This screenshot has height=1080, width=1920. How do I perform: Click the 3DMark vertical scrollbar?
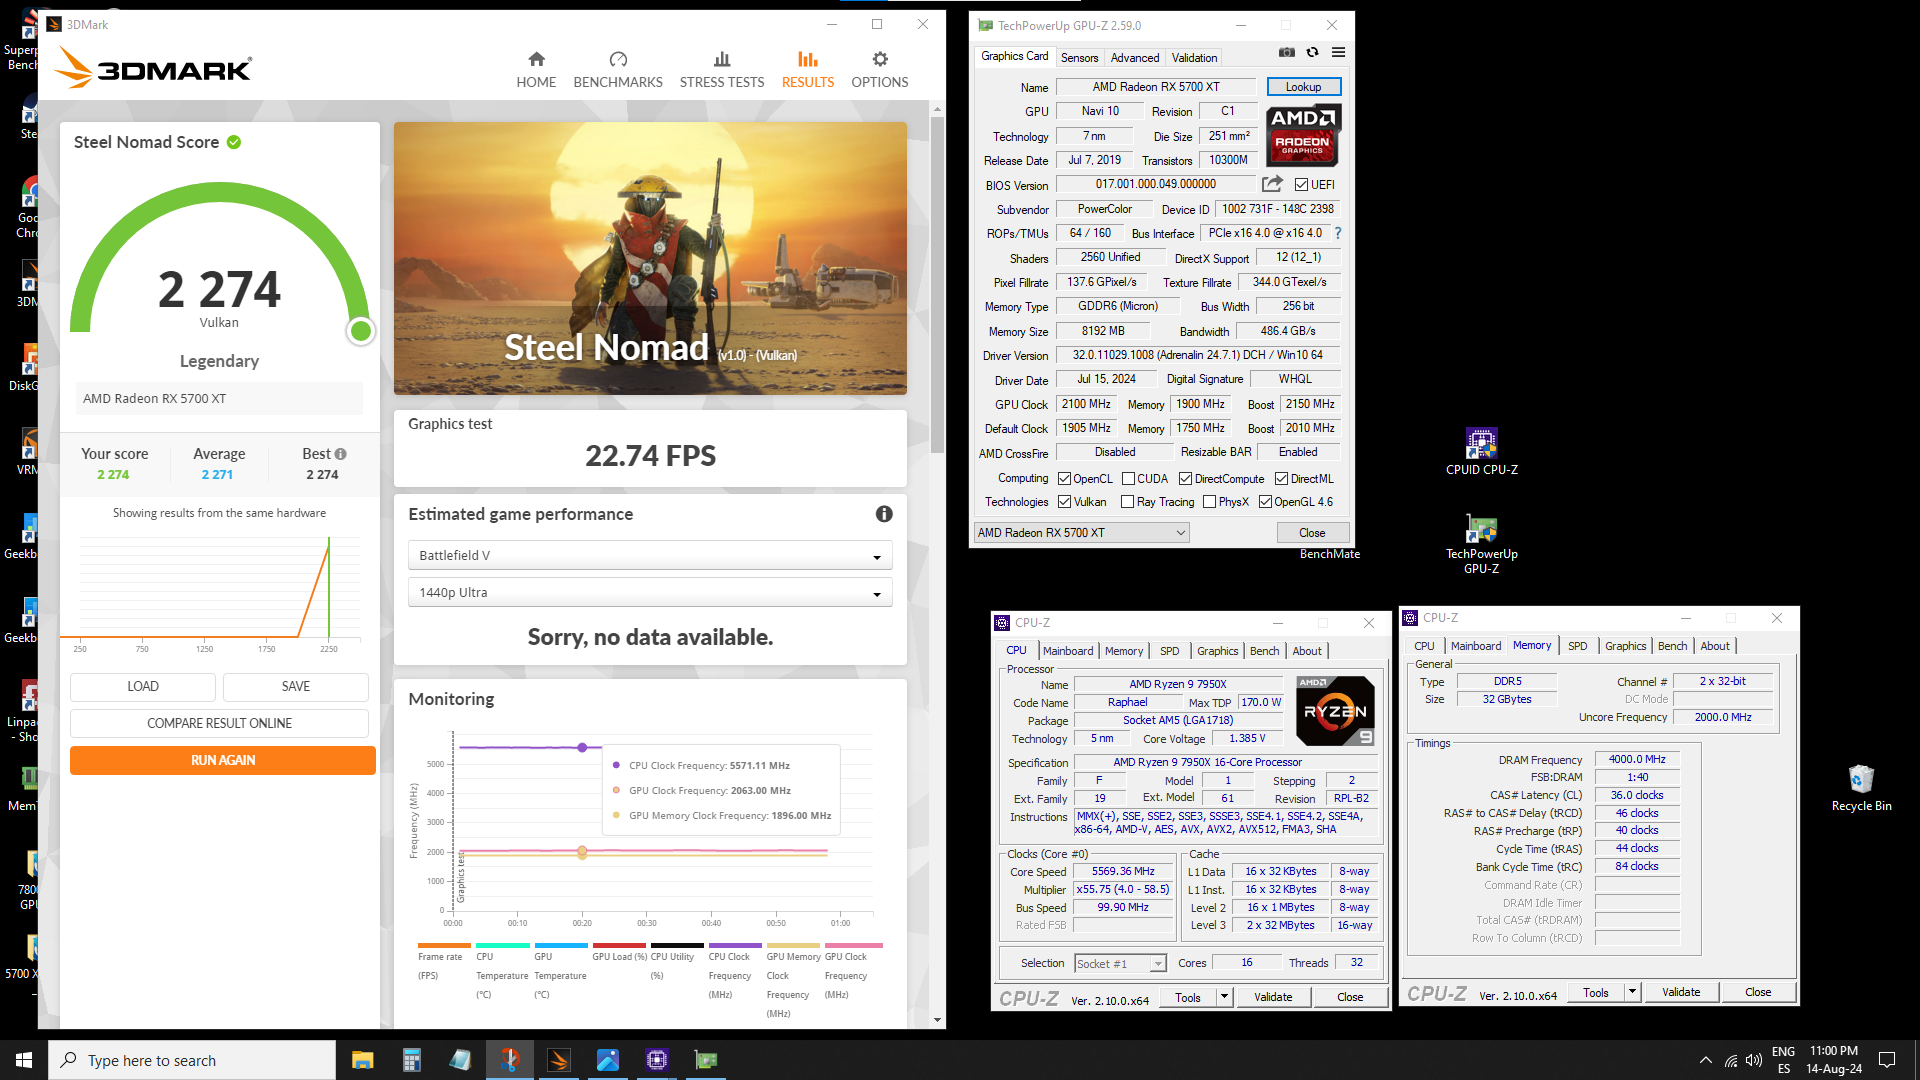click(937, 285)
